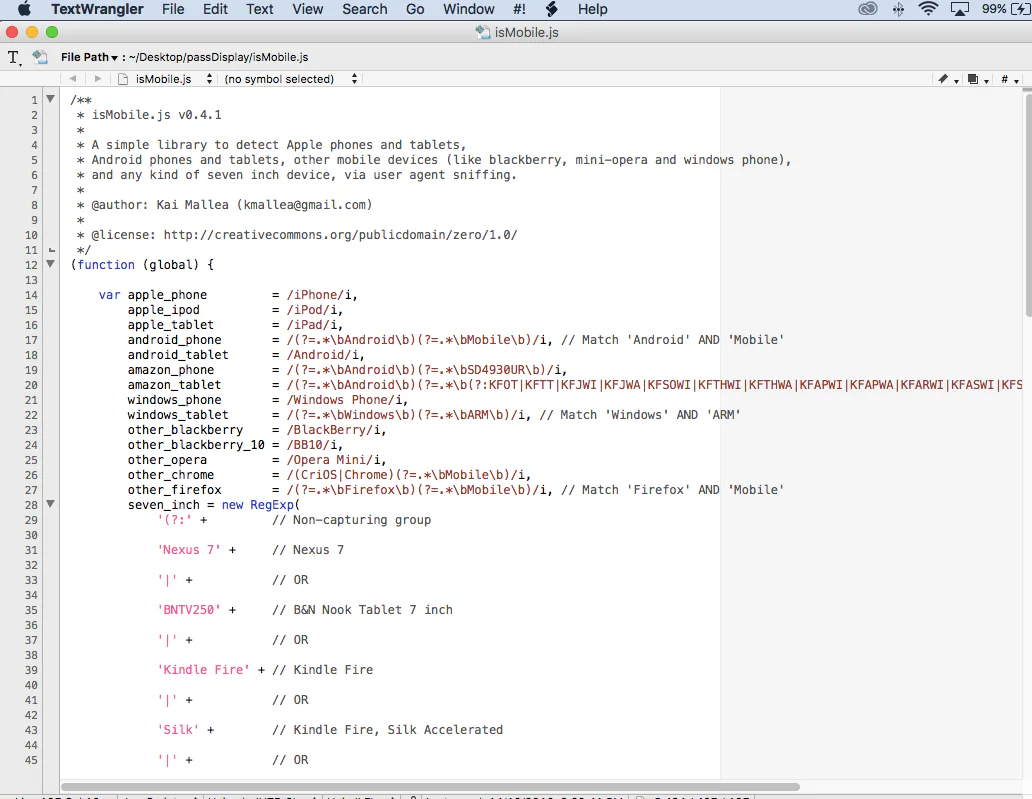Open the #! run script menu
Screen dimensions: 1032x799
tap(519, 9)
